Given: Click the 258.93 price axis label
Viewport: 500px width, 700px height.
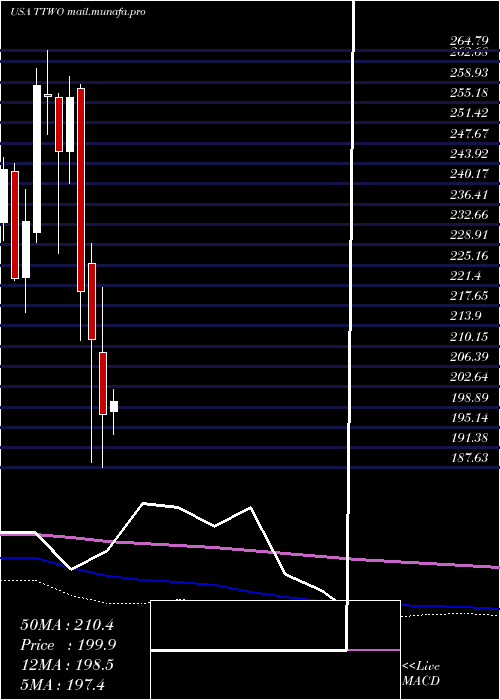Looking at the screenshot, I should pos(469,72).
